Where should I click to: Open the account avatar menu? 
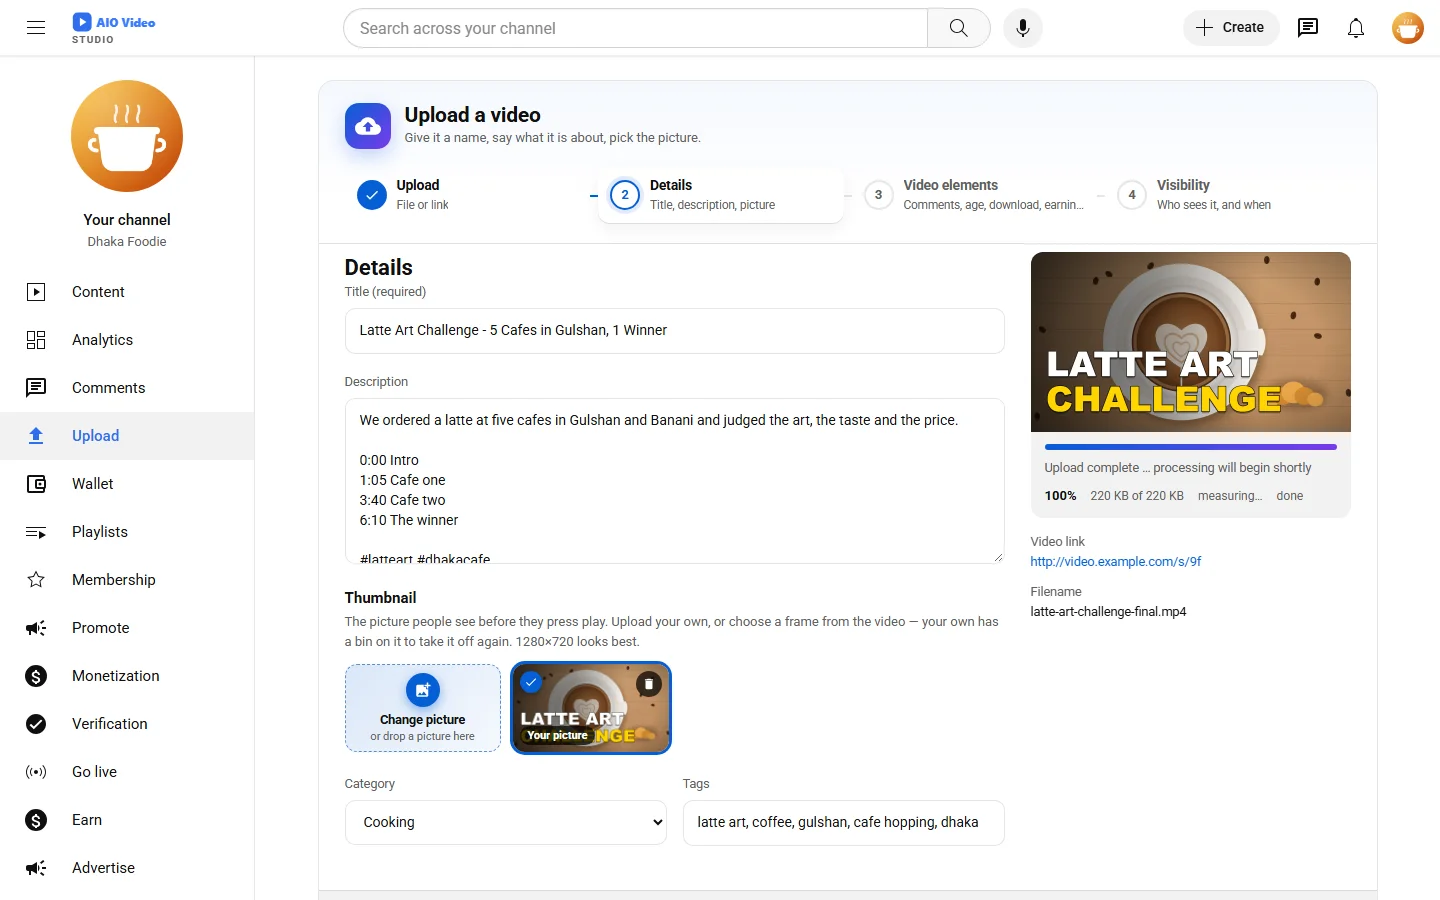pos(1408,28)
